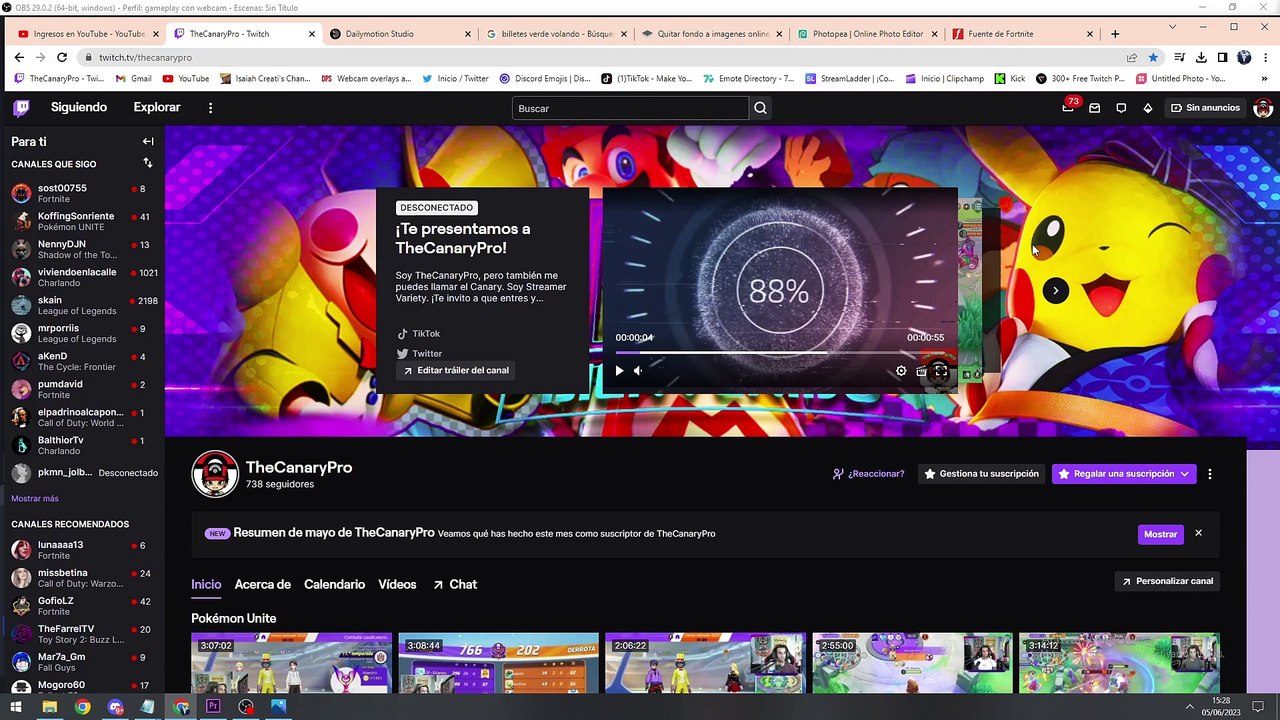1280x720 pixels.
Task: Switch to Photopea browser tab
Action: (x=869, y=34)
